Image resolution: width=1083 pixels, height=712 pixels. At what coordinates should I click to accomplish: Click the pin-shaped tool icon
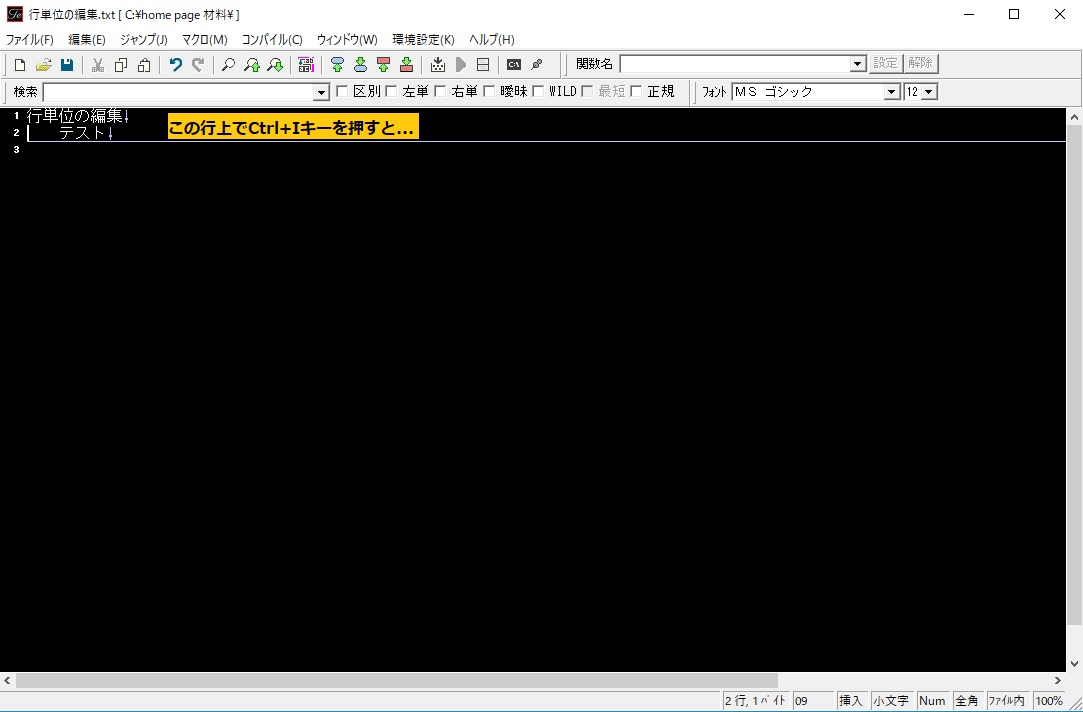click(537, 65)
